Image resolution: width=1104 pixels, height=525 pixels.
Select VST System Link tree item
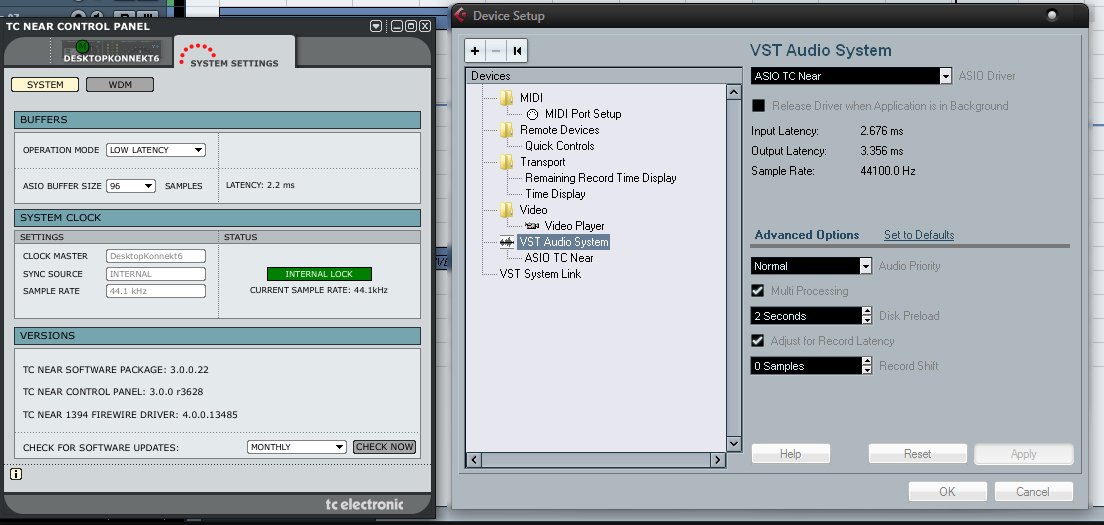pos(540,274)
